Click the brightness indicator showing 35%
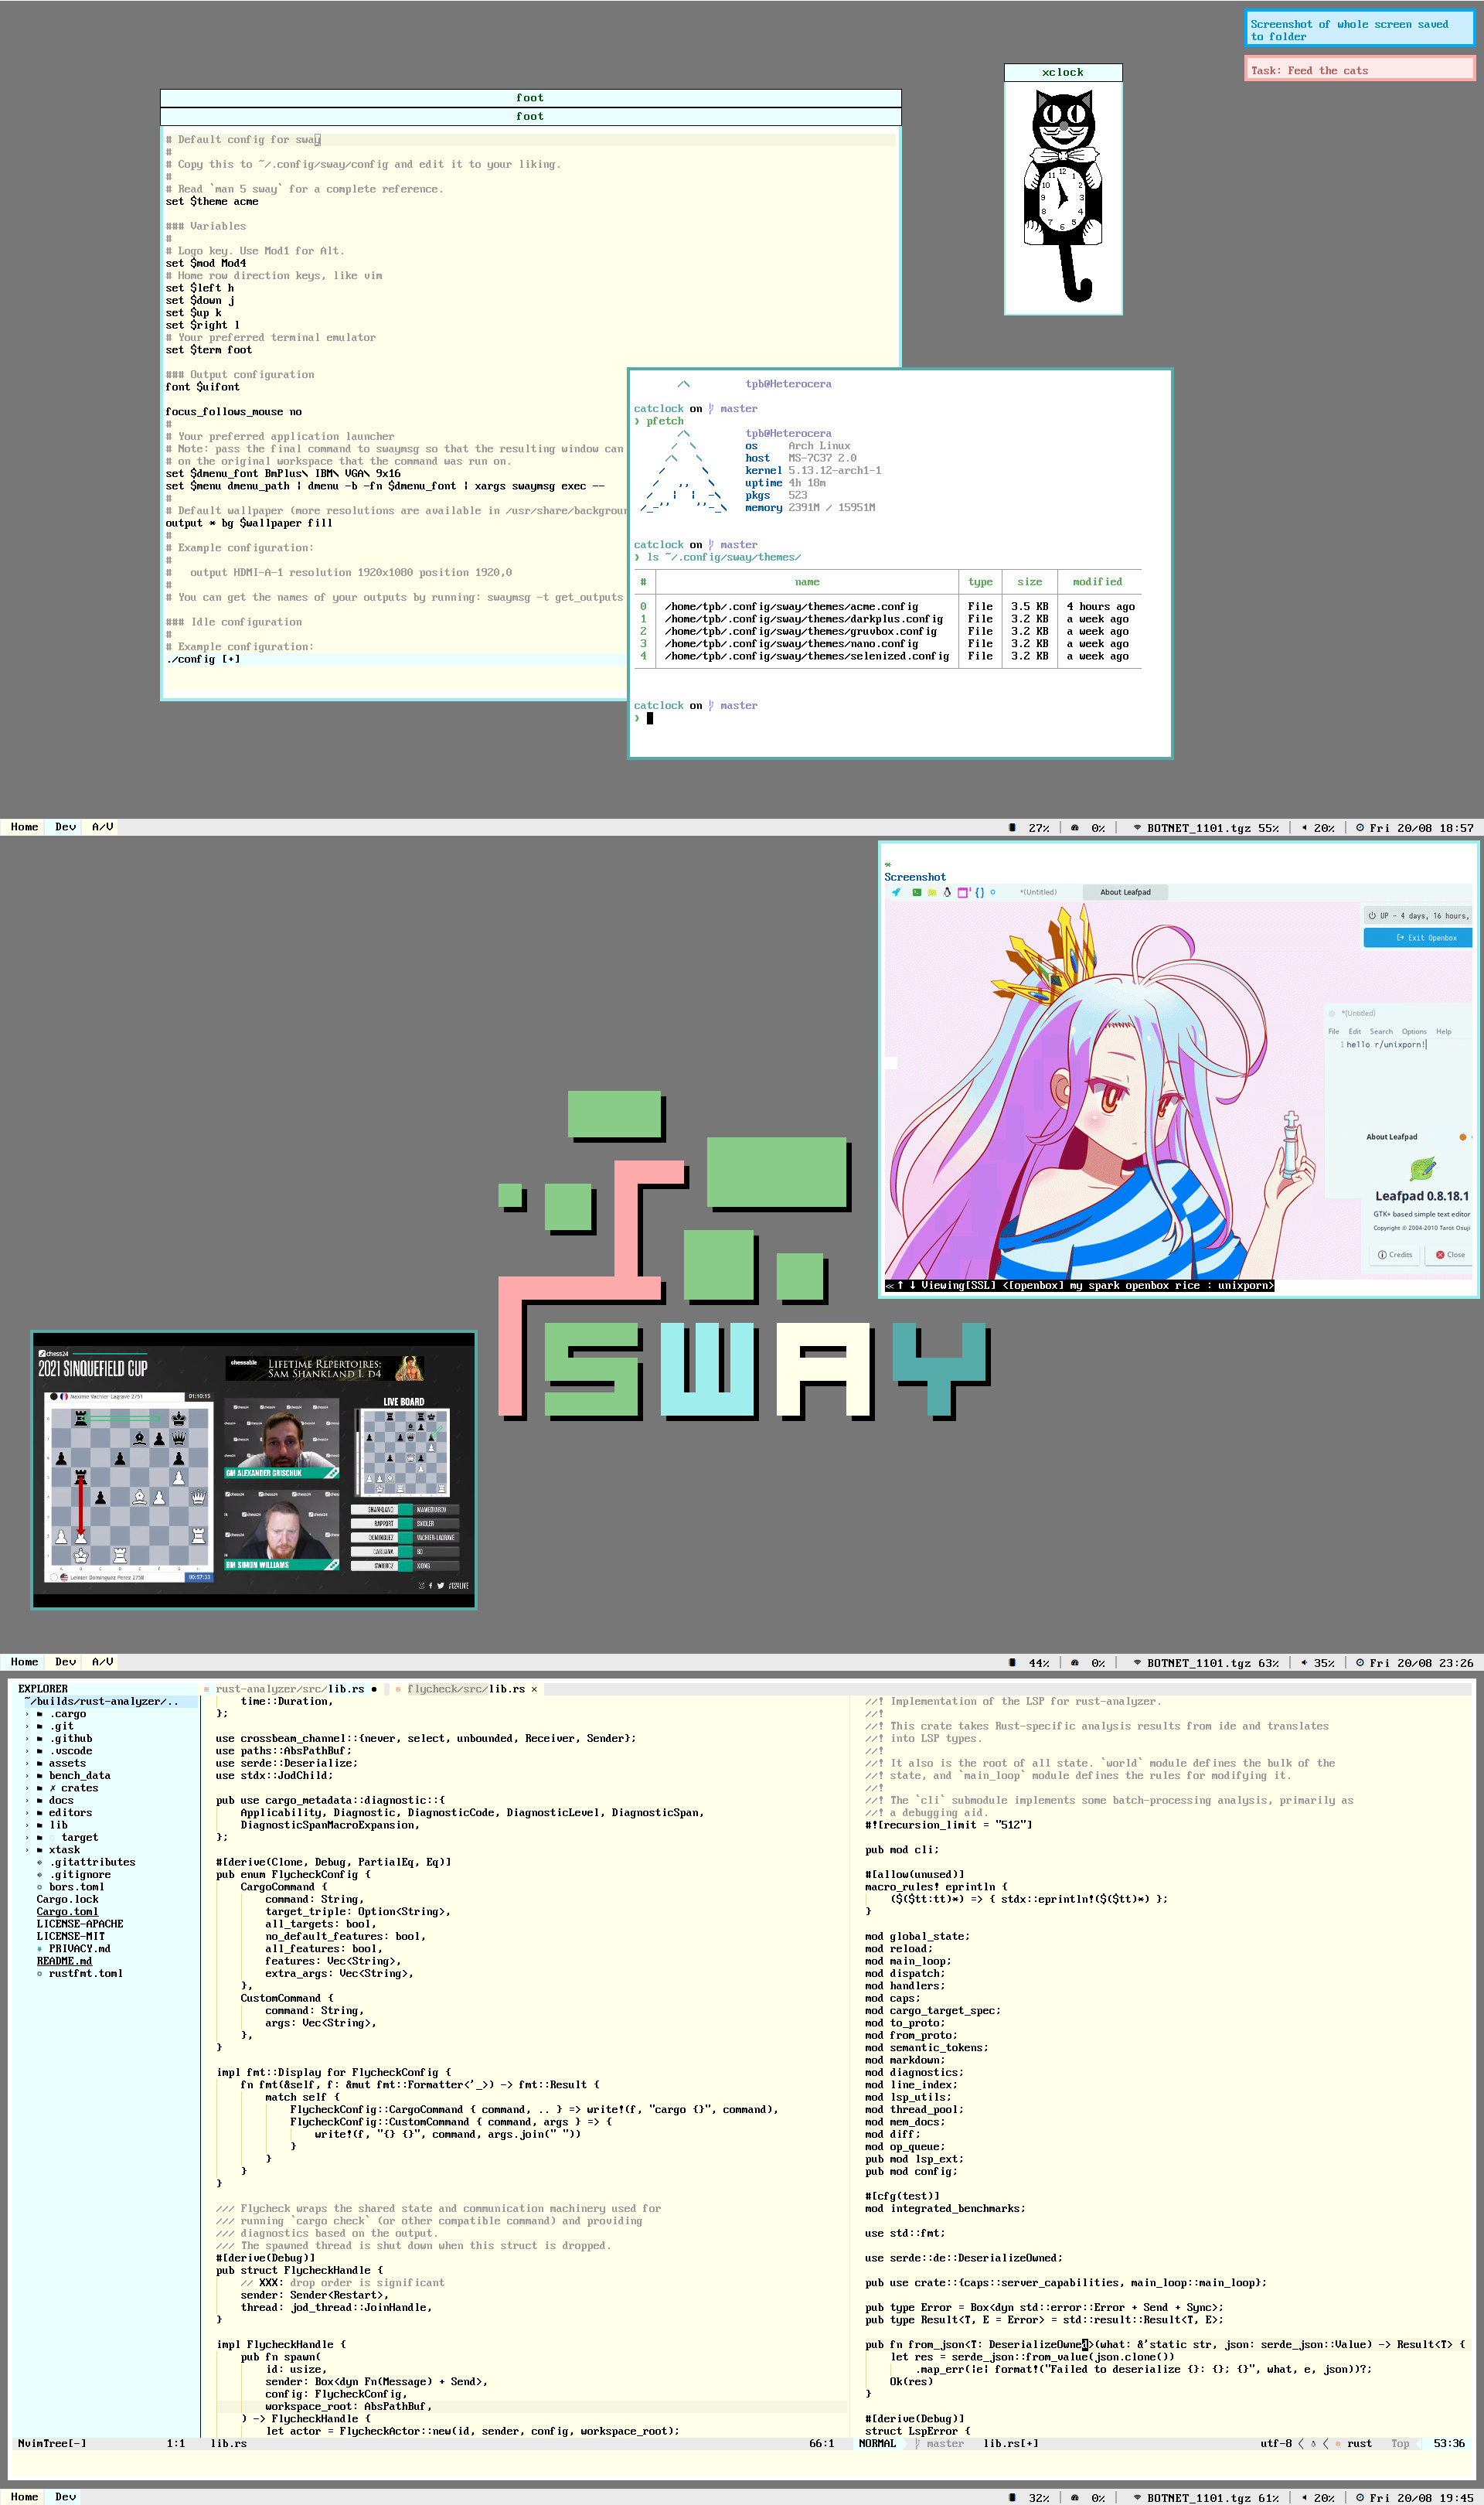The height and width of the screenshot is (2505, 1484). pos(1322,1662)
